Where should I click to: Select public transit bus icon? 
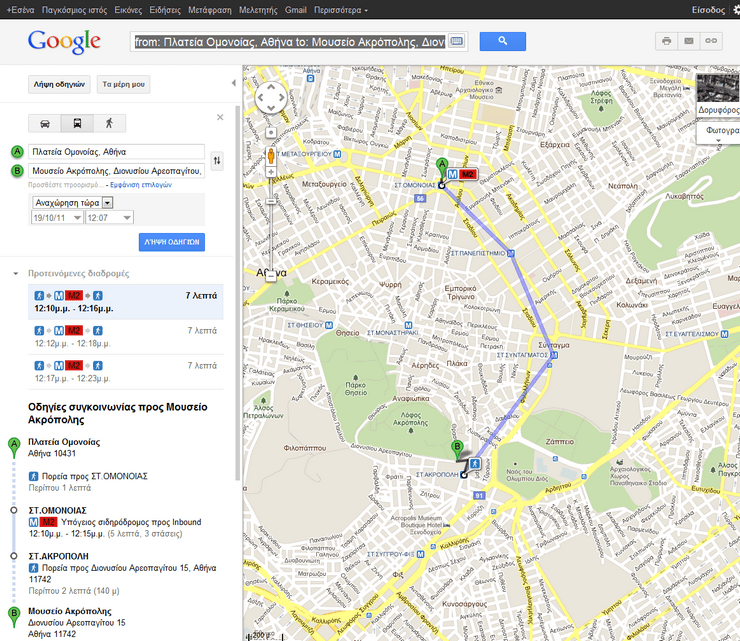click(77, 124)
